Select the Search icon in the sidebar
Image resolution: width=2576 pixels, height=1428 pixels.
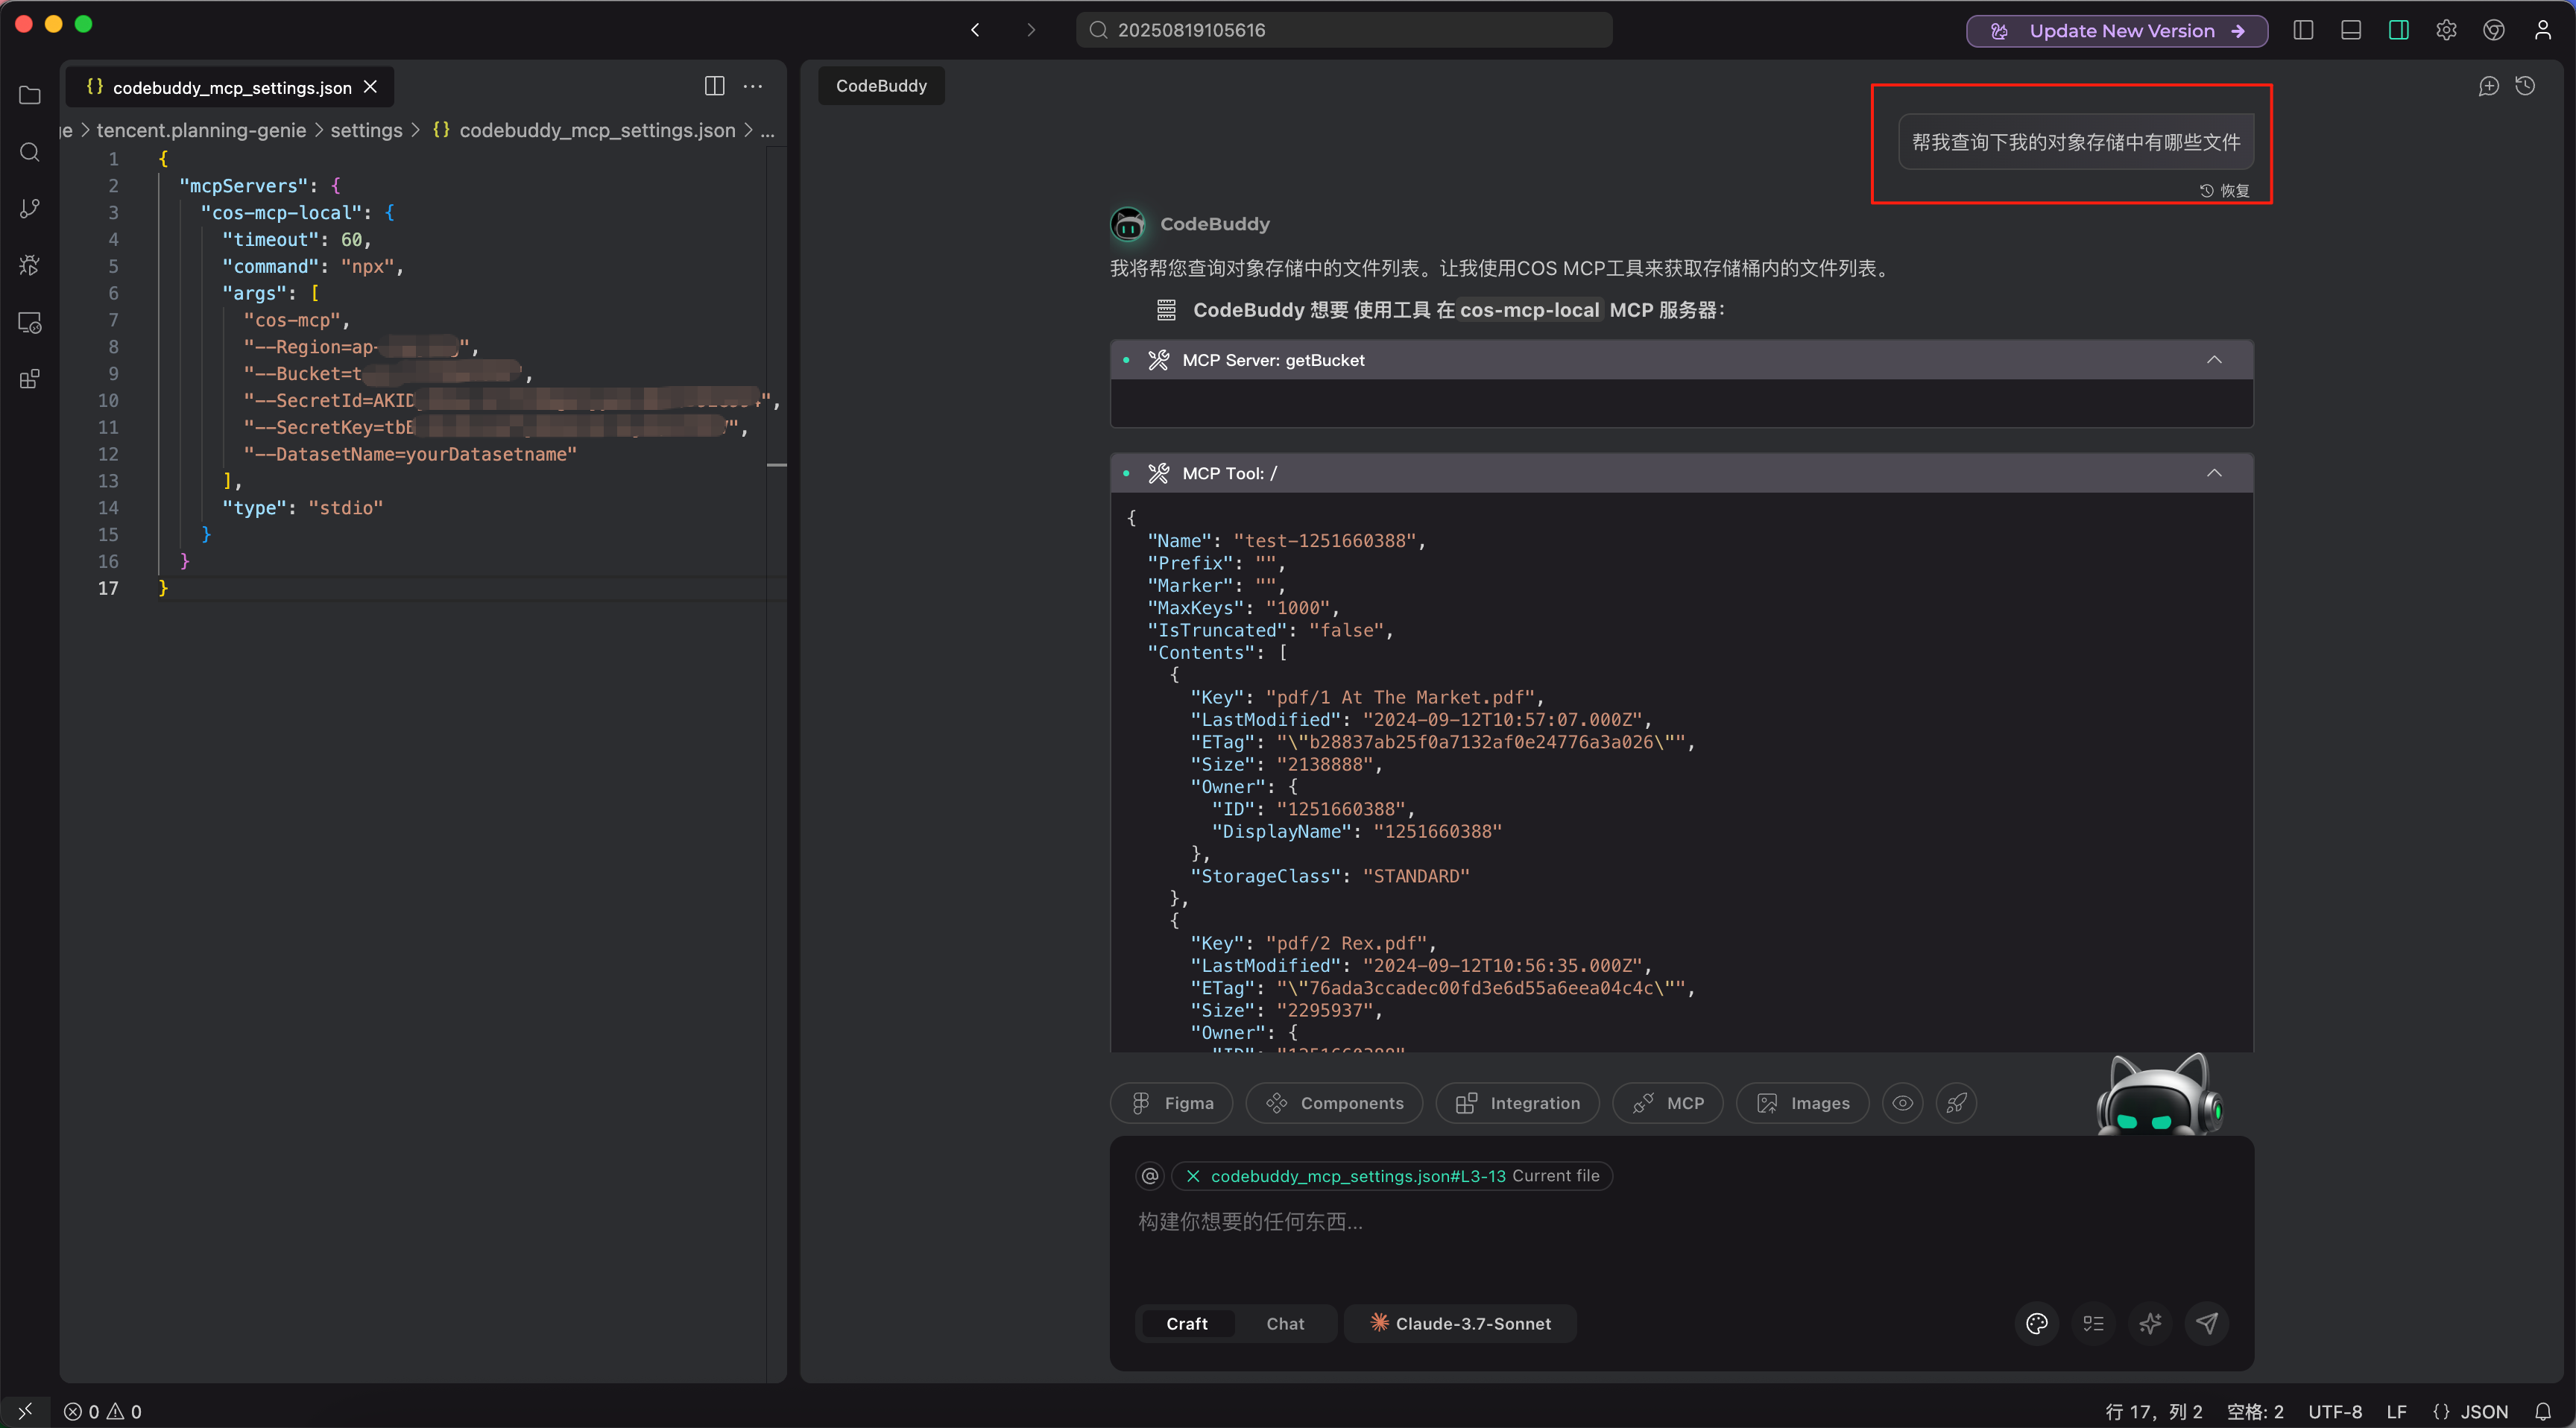click(29, 152)
